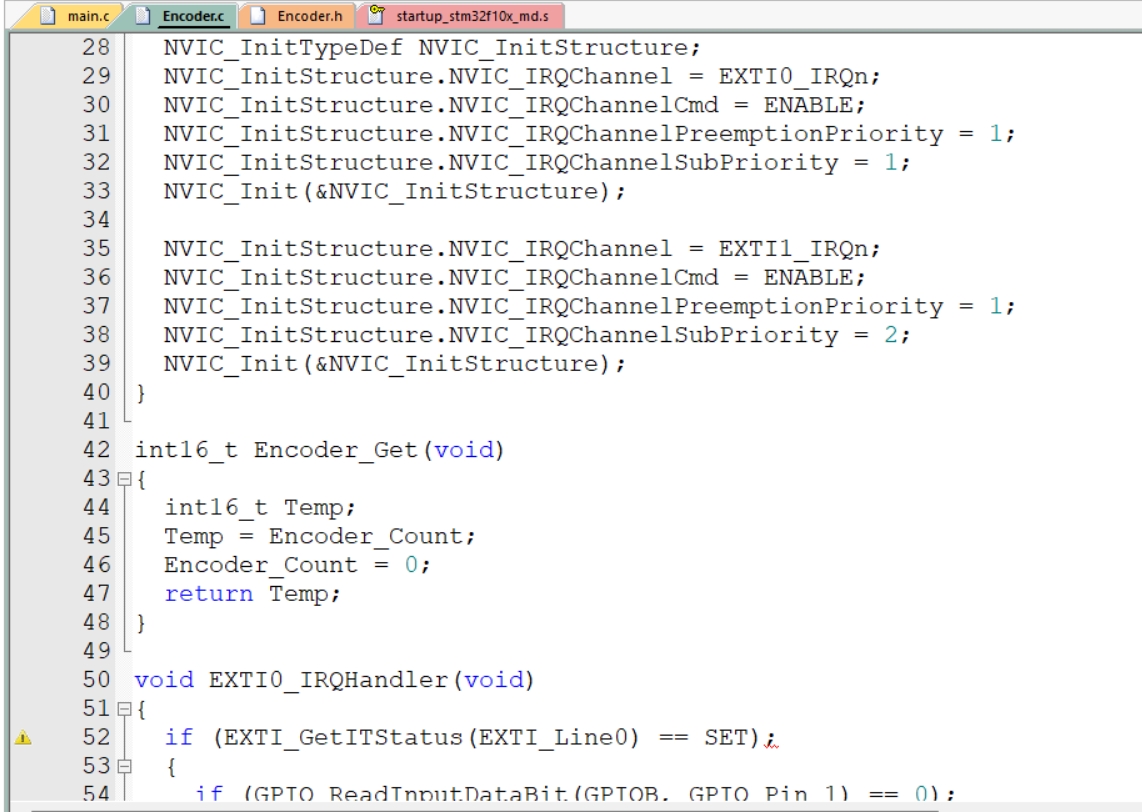
Task: Click sub priority value 1 on line 32
Action: coord(891,162)
